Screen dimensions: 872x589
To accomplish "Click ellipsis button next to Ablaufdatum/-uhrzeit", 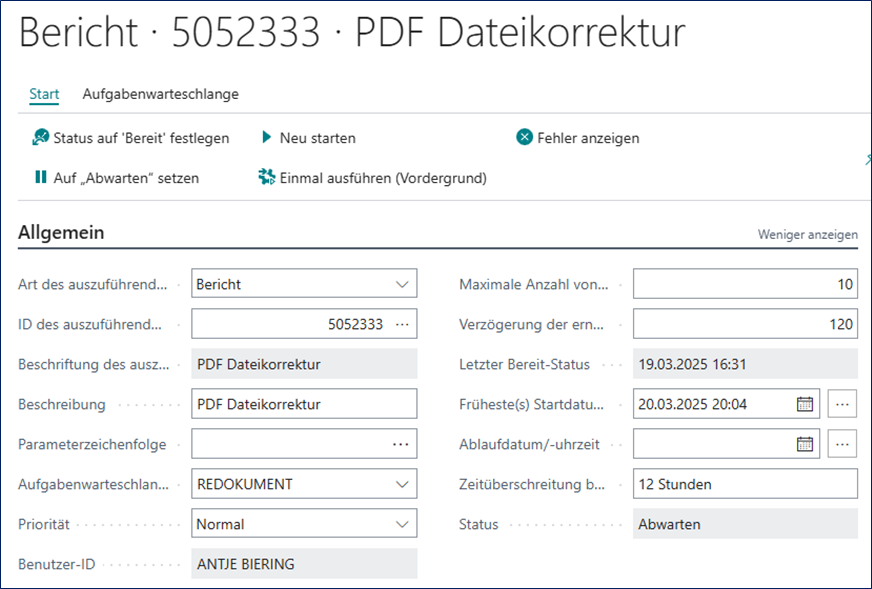I will (x=843, y=444).
